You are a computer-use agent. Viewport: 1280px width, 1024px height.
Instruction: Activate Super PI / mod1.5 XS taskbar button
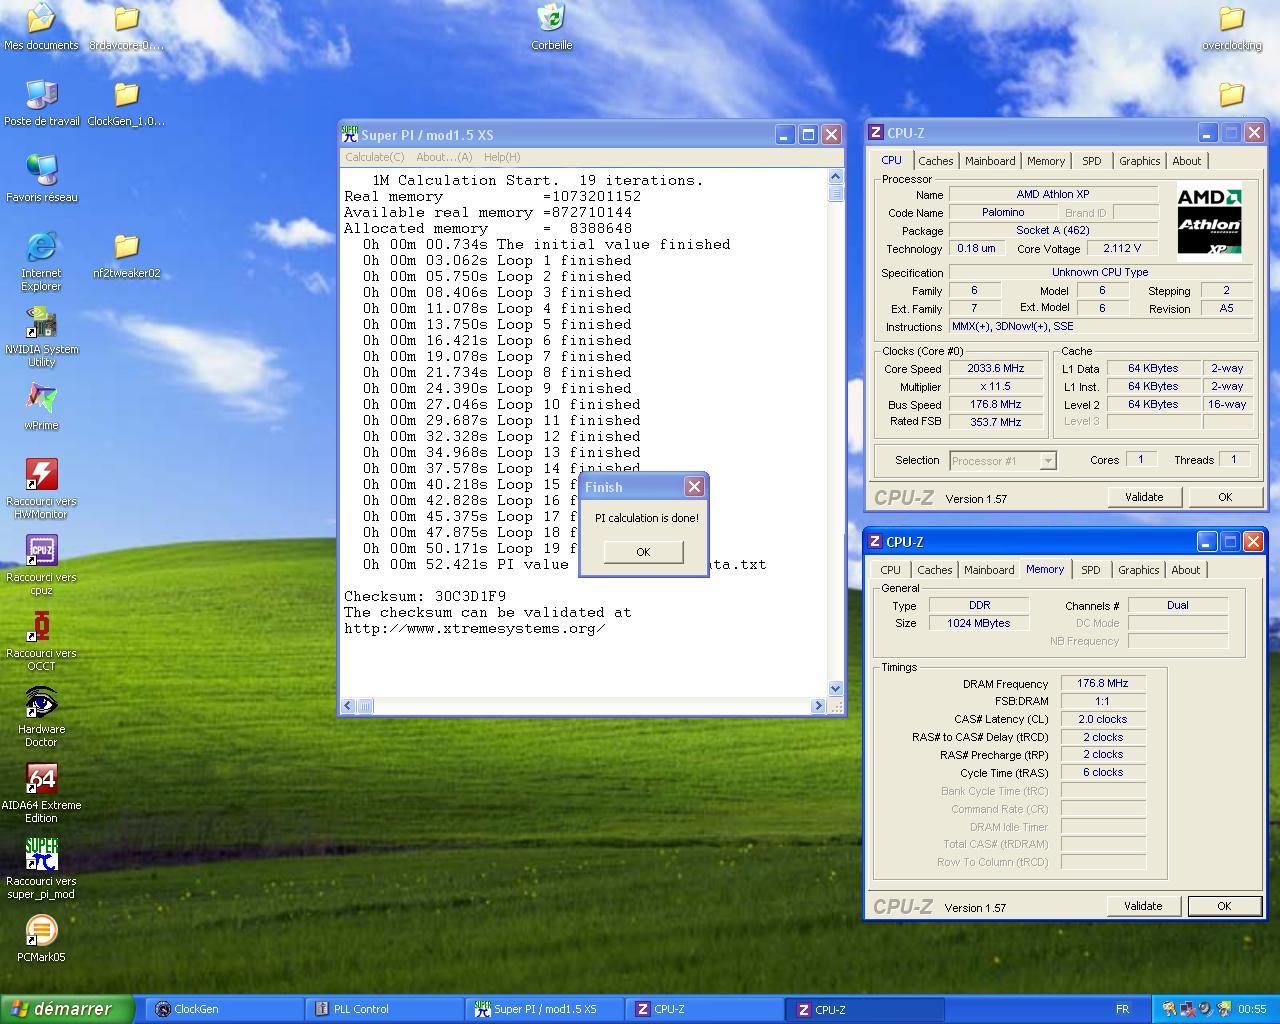(x=545, y=1009)
